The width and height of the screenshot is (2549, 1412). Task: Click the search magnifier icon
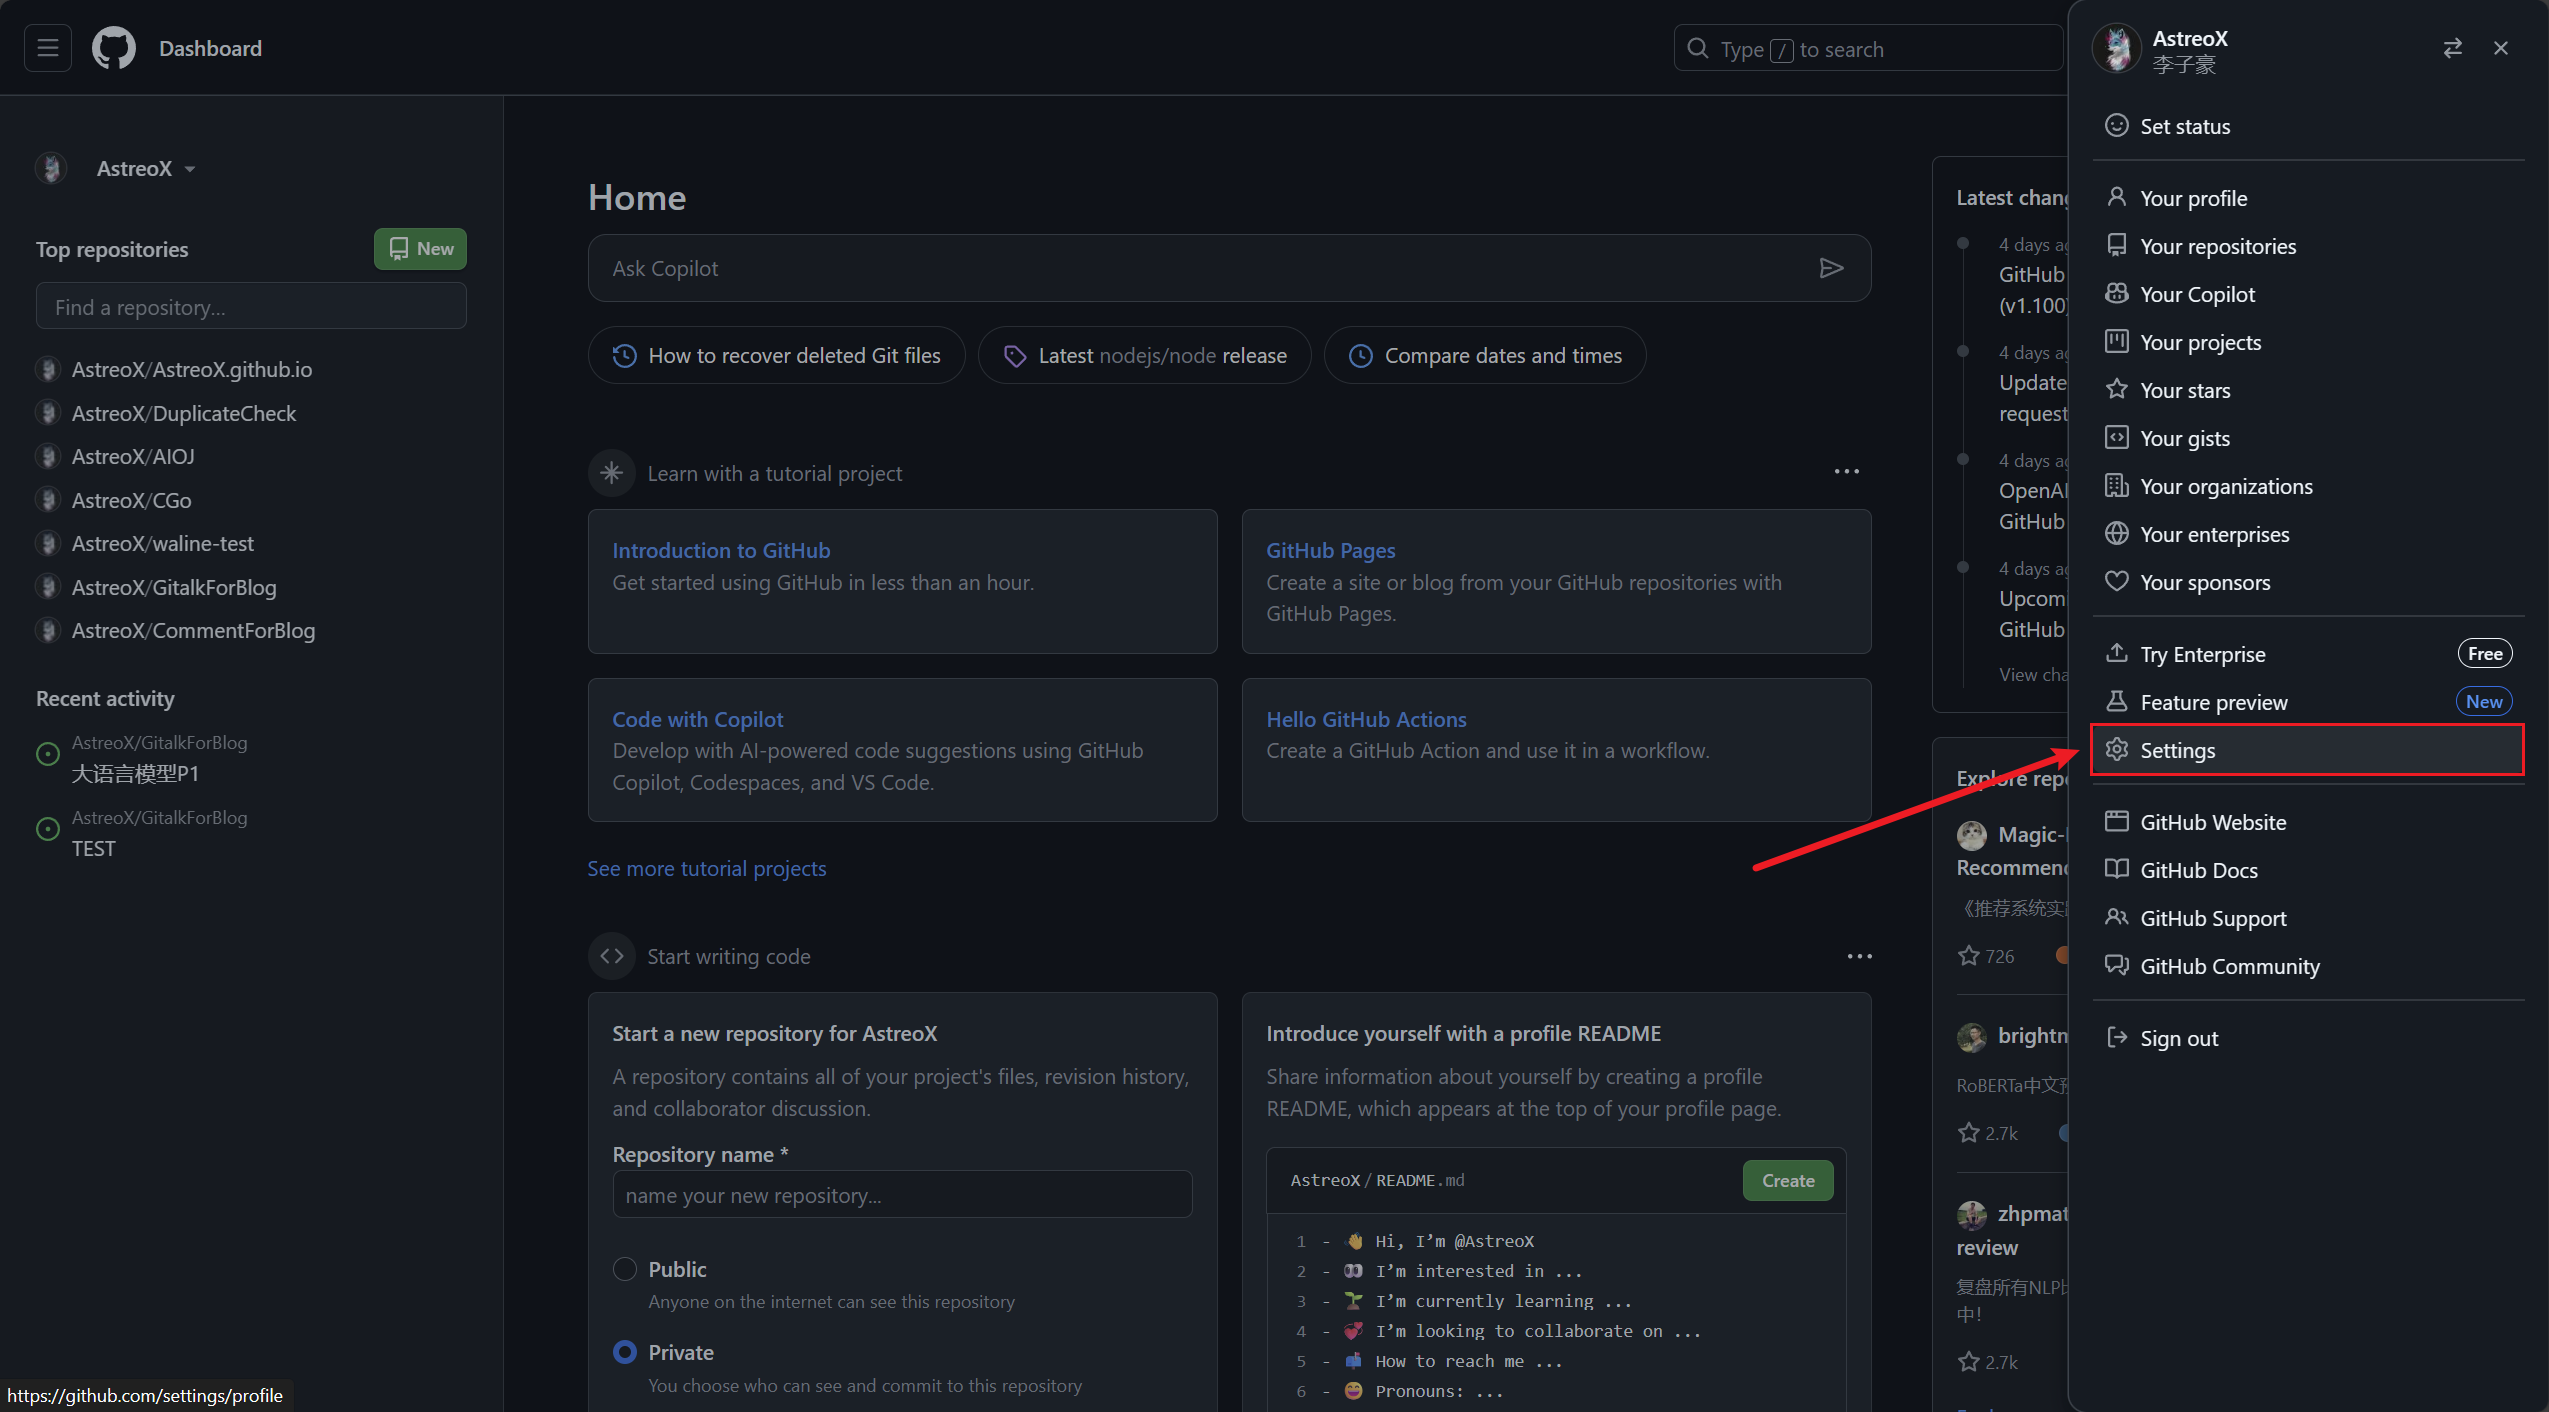tap(1697, 48)
